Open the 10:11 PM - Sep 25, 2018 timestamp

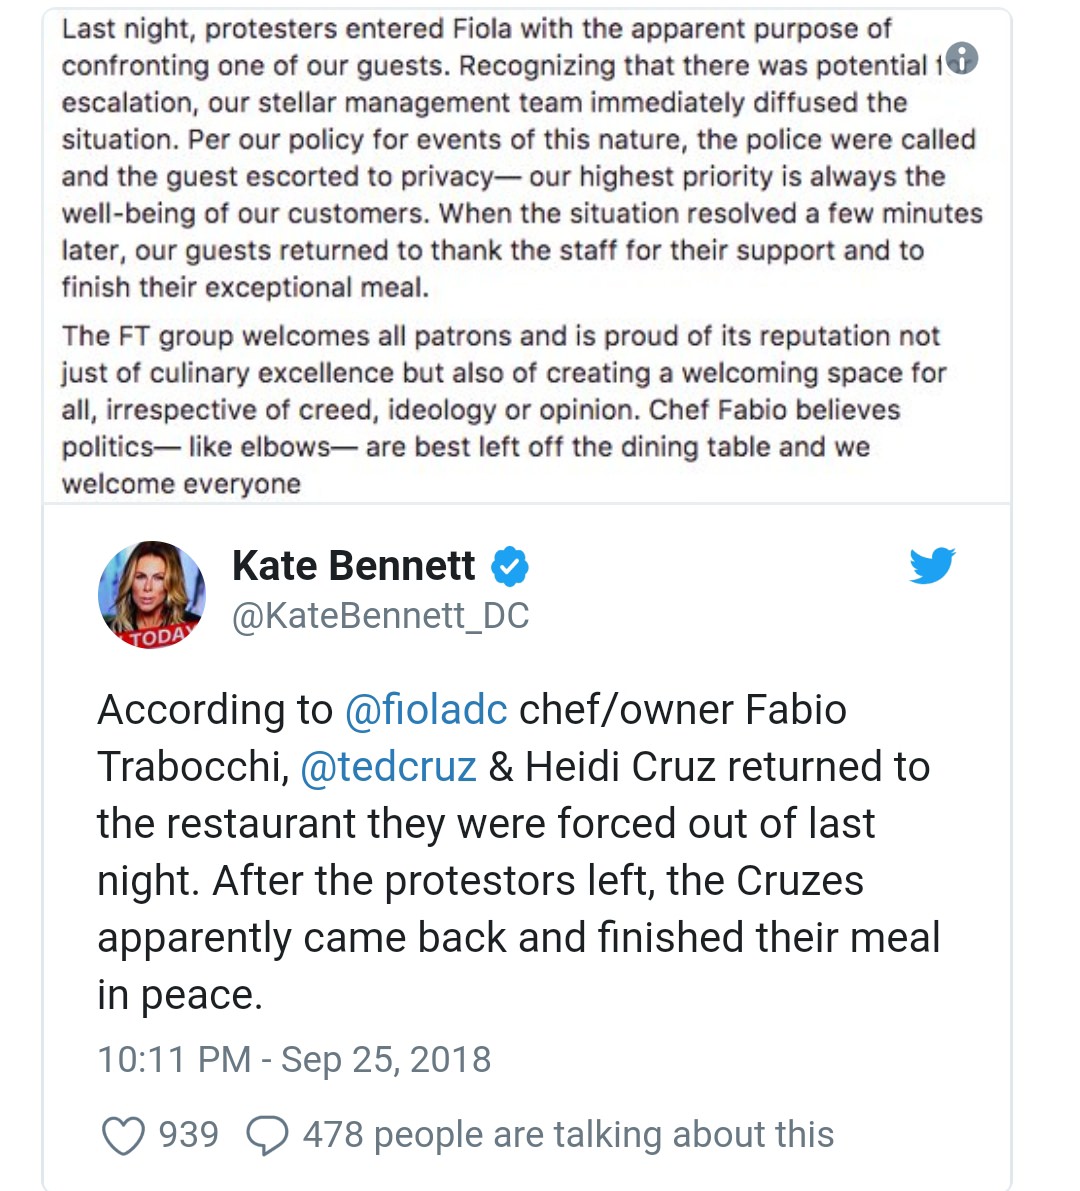point(295,1060)
